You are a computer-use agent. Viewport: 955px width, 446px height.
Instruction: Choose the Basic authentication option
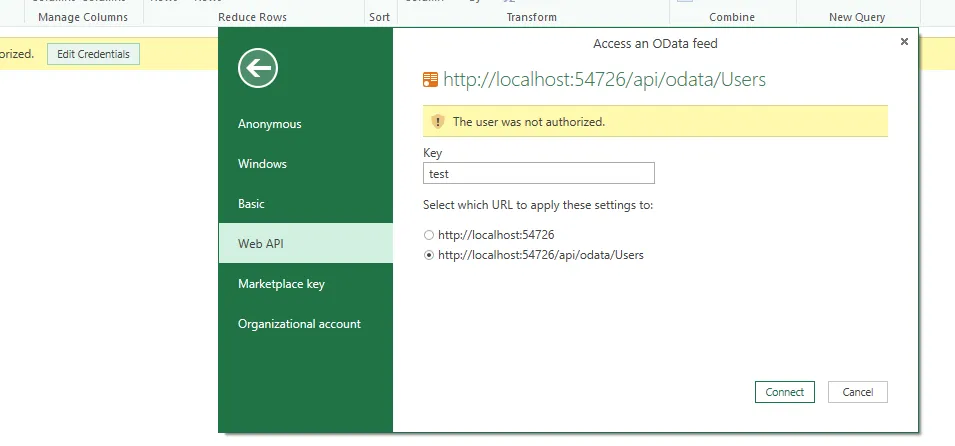pos(252,204)
